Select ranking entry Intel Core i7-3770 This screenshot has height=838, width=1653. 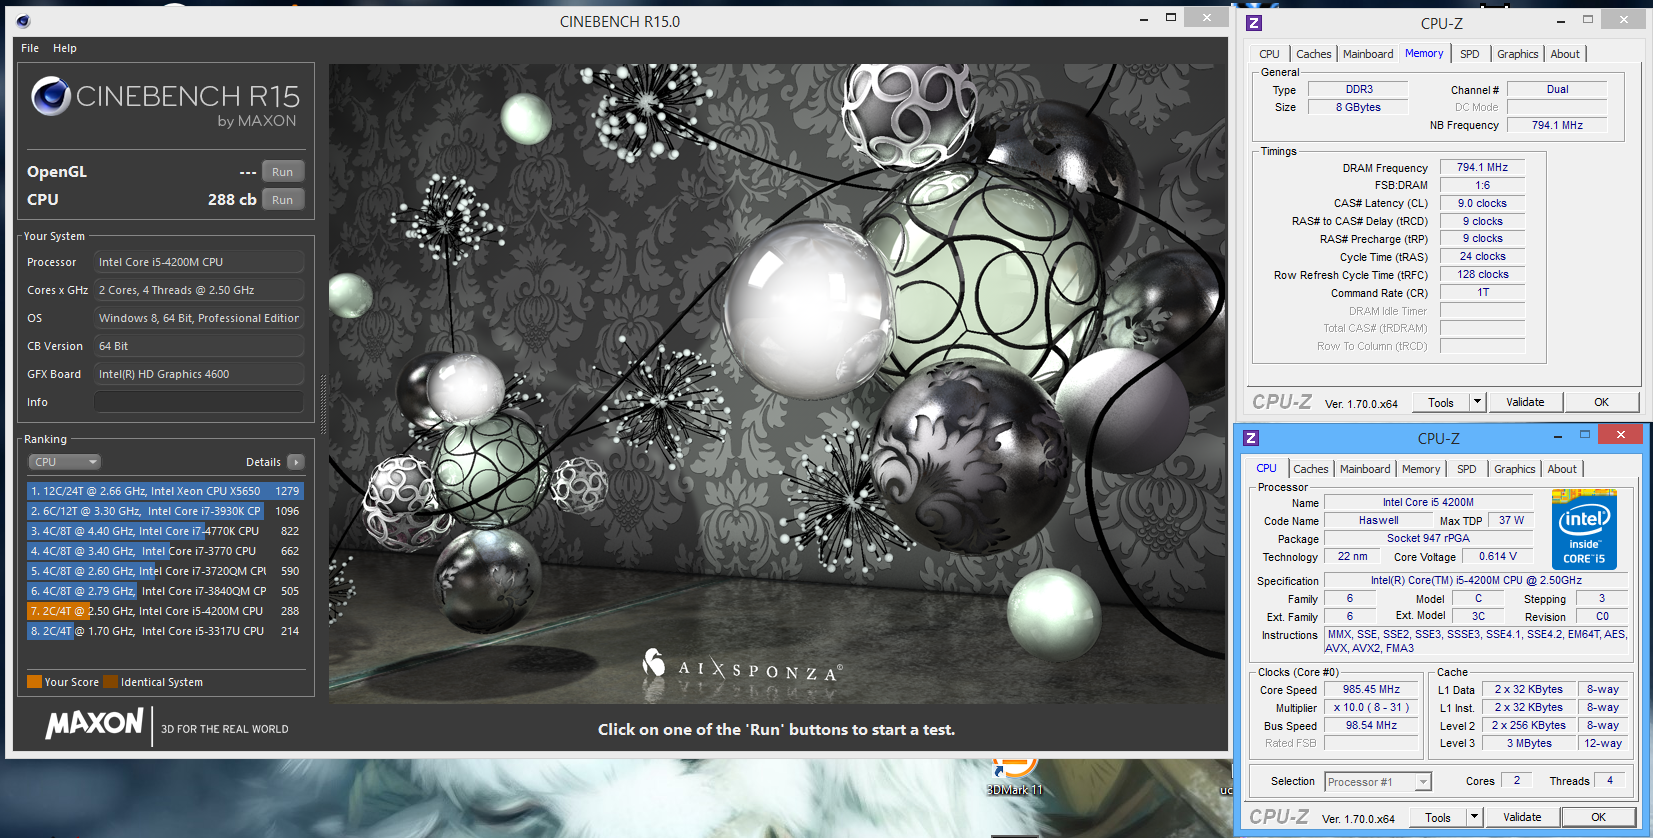[165, 551]
